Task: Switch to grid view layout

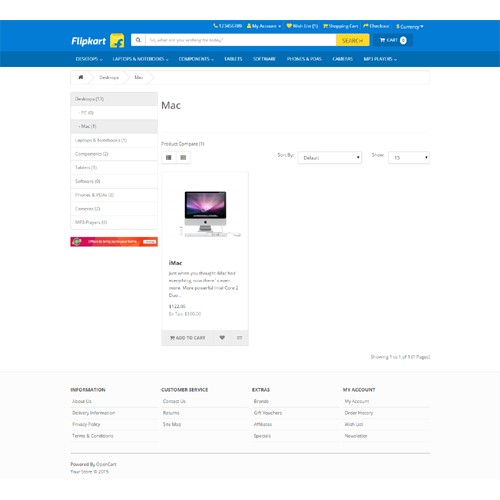Action: (183, 158)
